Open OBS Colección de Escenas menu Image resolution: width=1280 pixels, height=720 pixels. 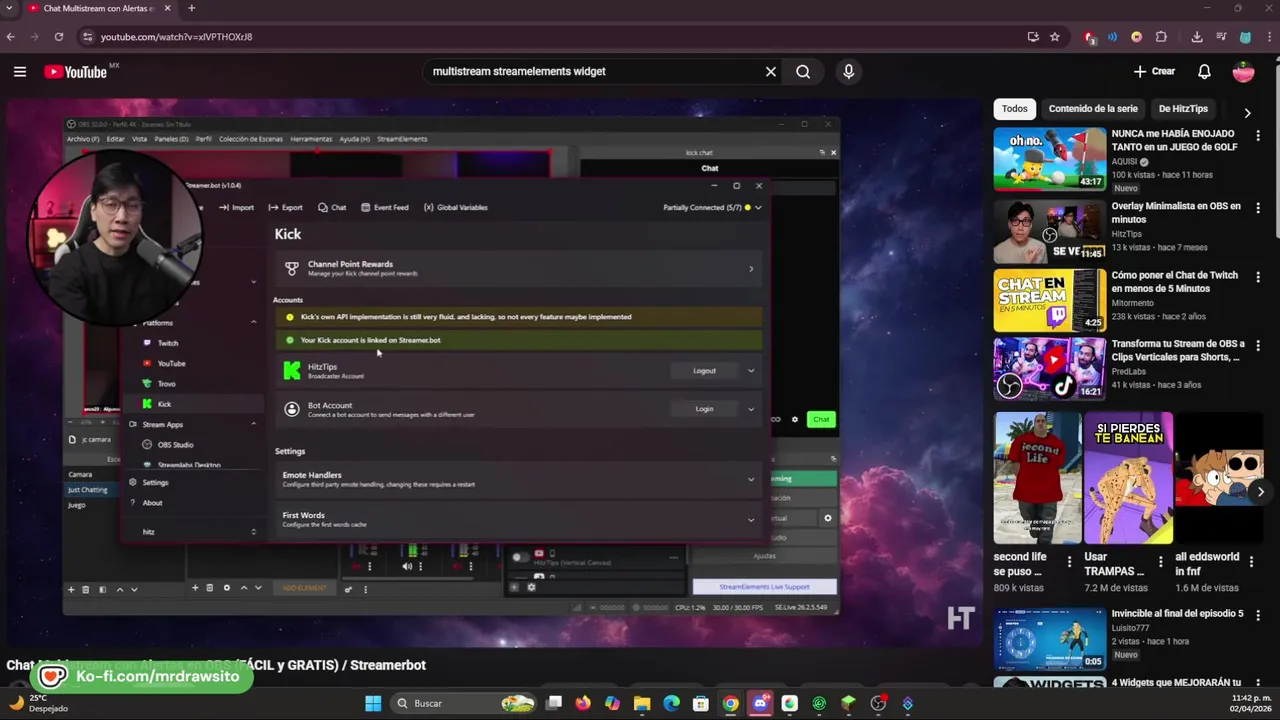(251, 139)
